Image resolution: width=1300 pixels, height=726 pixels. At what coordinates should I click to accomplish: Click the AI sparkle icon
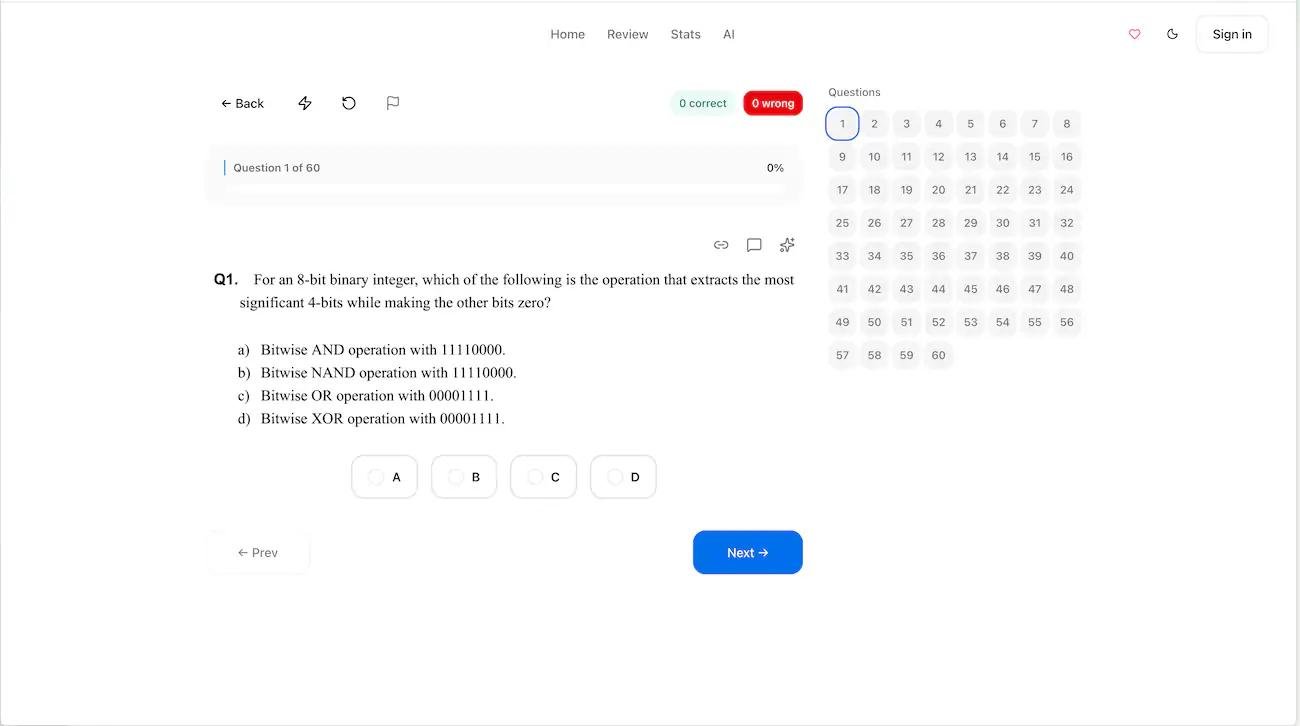click(x=787, y=245)
